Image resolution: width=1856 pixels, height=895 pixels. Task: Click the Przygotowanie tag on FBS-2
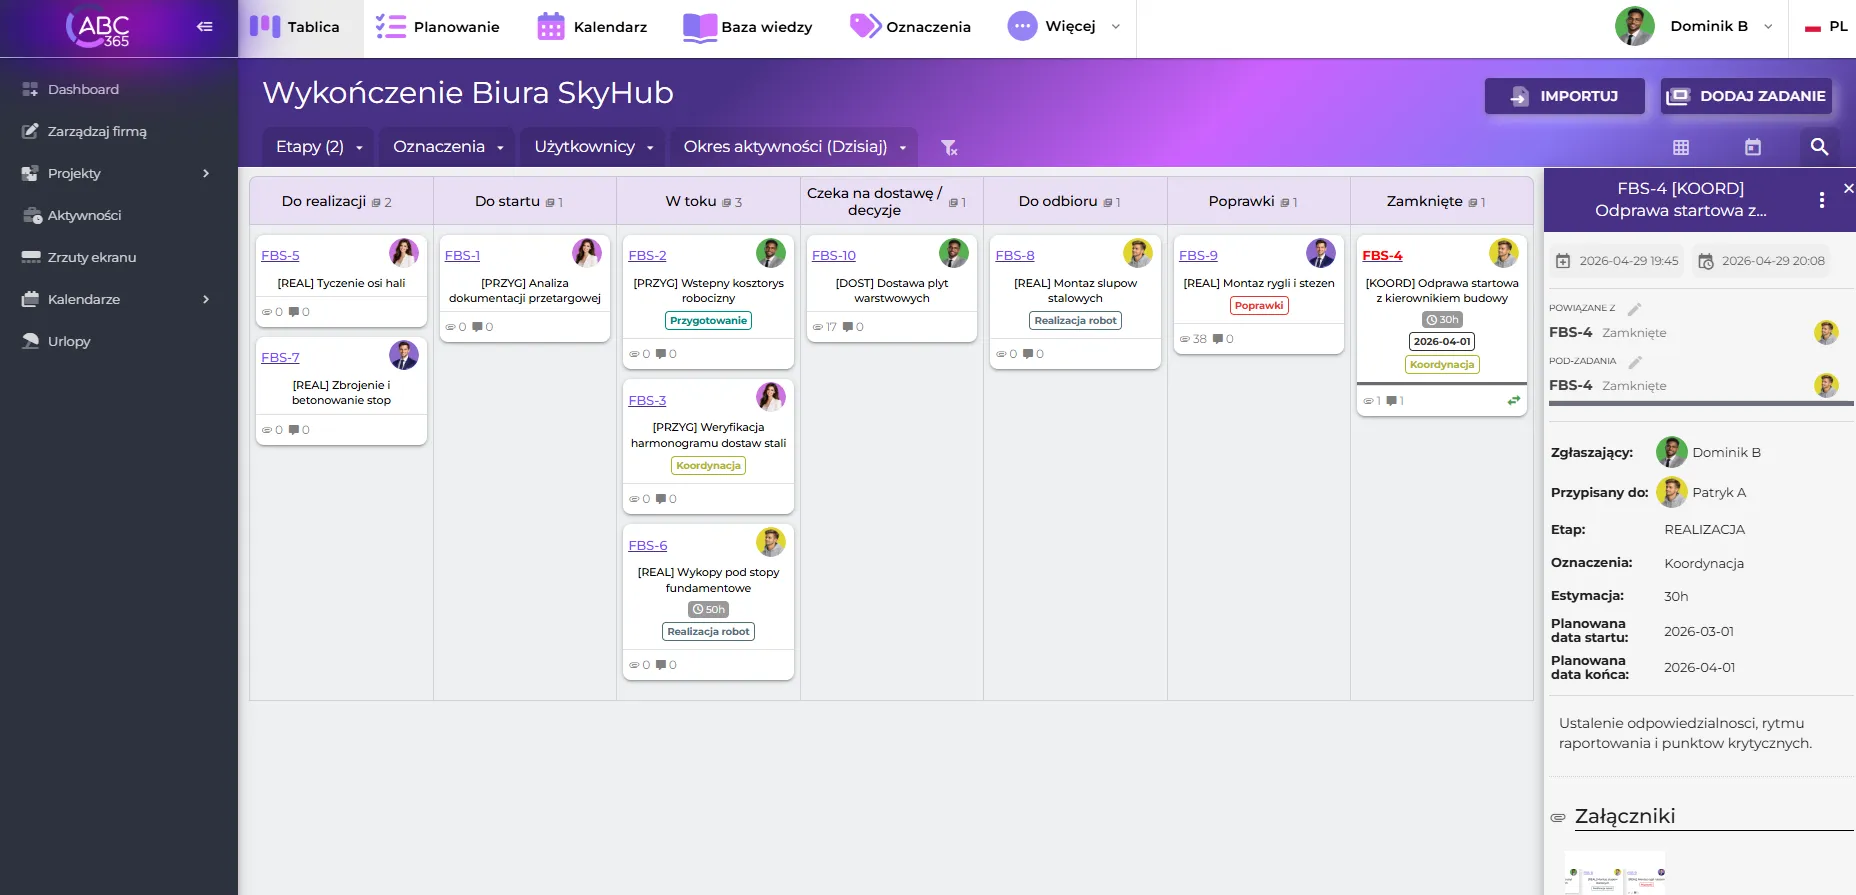(x=708, y=321)
